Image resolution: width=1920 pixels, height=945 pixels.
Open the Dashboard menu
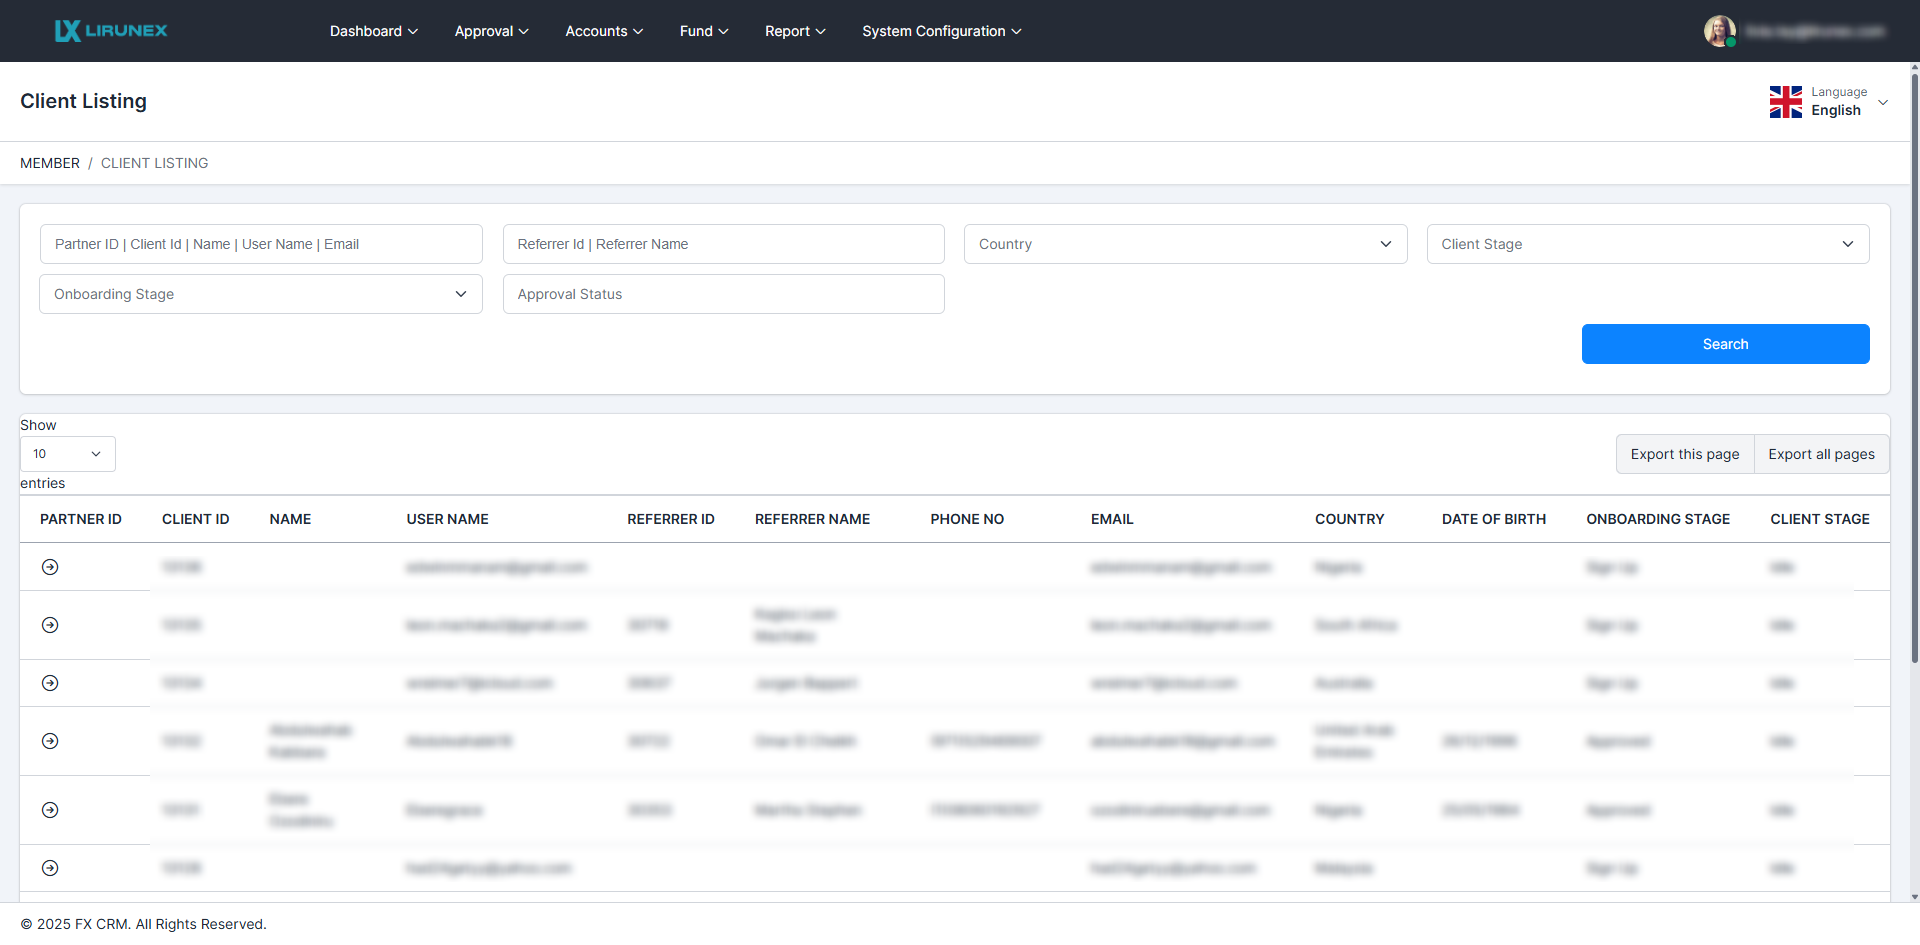point(373,31)
